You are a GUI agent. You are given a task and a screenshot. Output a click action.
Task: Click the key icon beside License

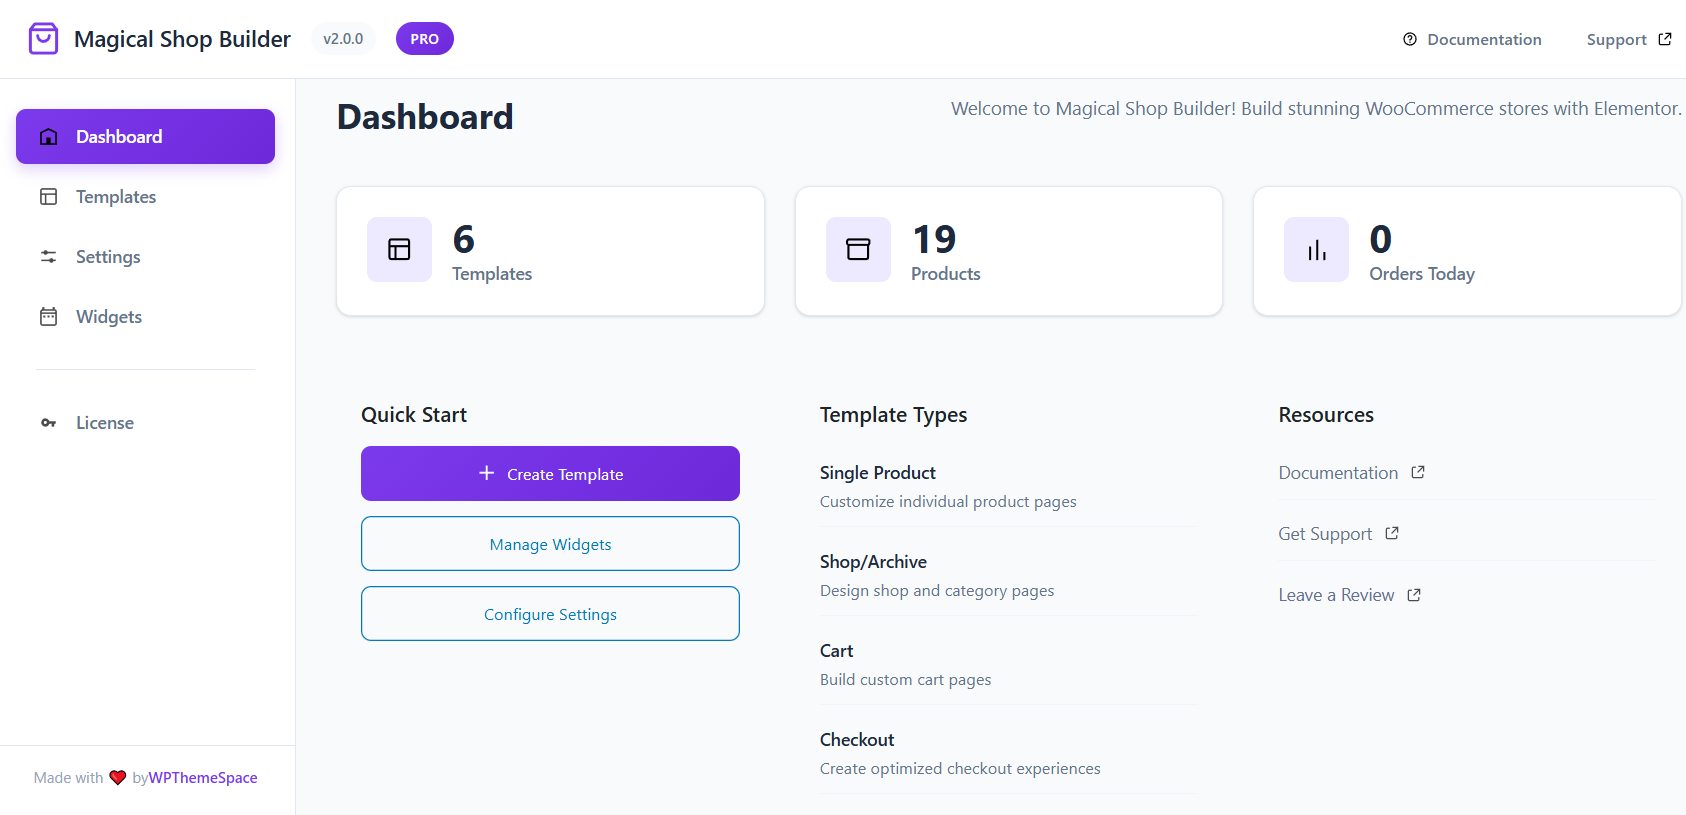point(48,423)
